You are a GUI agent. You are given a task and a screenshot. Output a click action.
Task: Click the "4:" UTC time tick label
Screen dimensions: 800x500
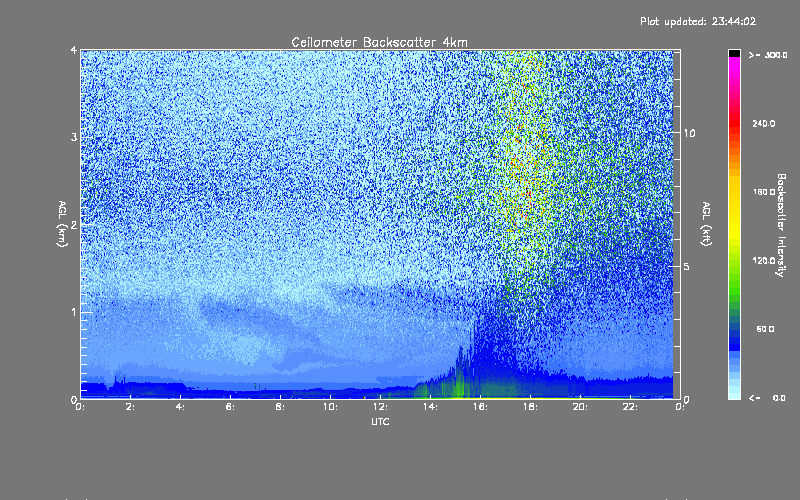pos(180,407)
